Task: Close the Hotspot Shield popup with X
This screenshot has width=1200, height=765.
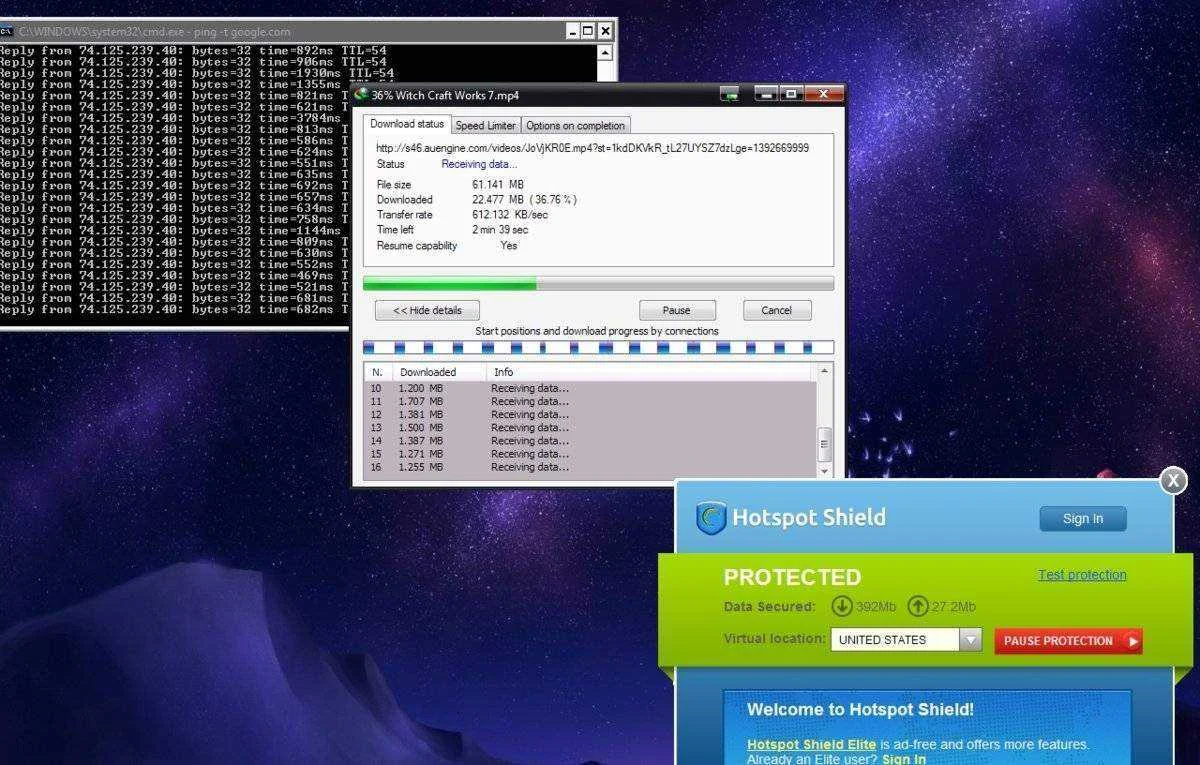Action: click(1173, 481)
